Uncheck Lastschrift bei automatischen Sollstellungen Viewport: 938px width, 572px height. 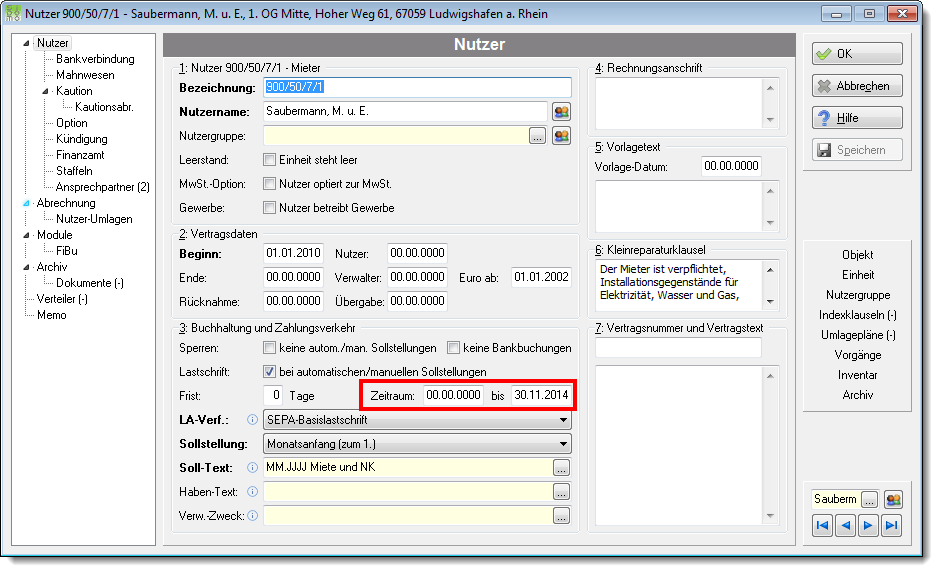(270, 372)
